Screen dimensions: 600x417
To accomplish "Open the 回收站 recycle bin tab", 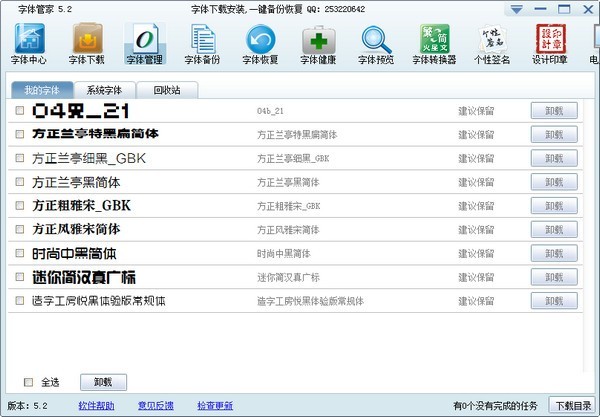I will point(166,90).
